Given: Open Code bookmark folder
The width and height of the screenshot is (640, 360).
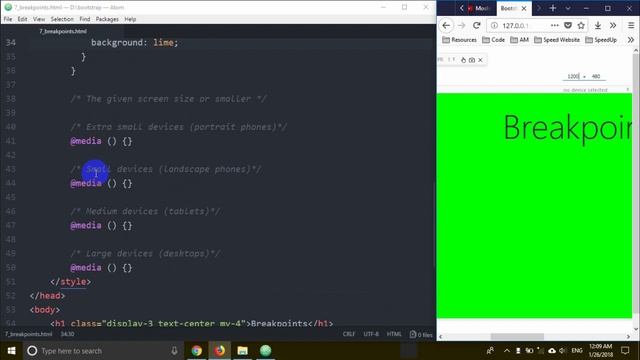Looking at the screenshot, I should pos(493,40).
